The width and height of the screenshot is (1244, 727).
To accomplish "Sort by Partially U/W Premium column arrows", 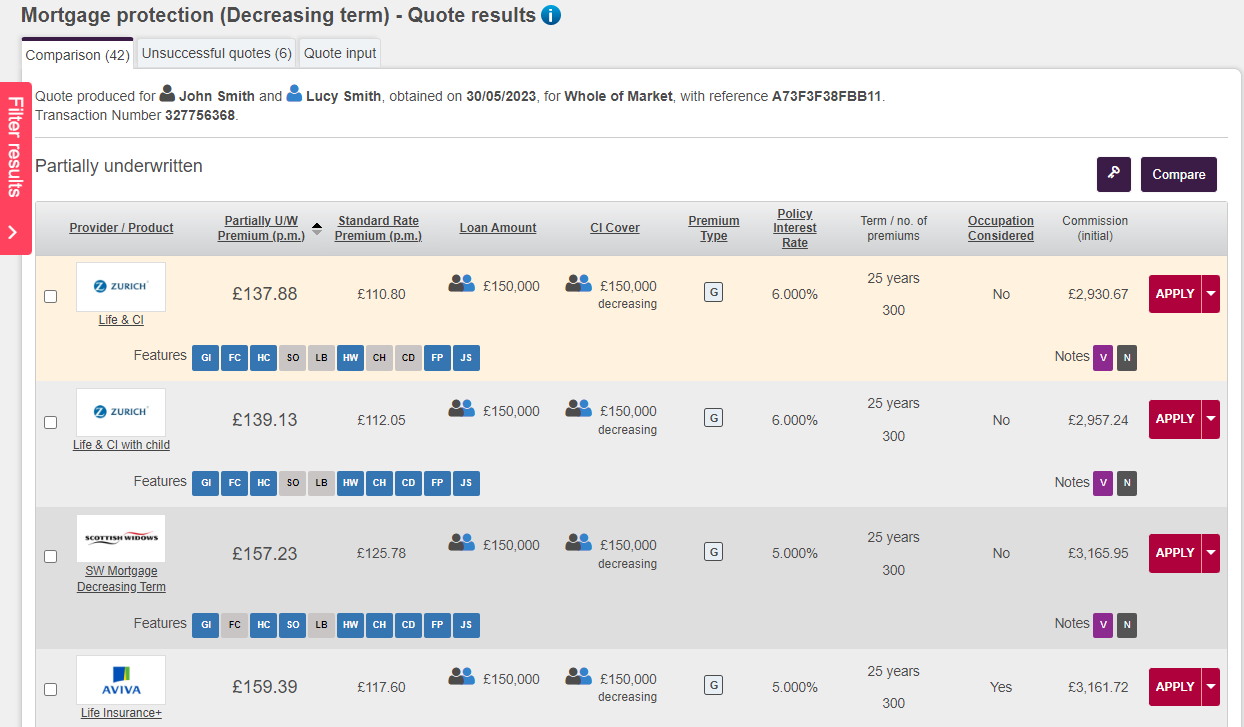I will (317, 228).
